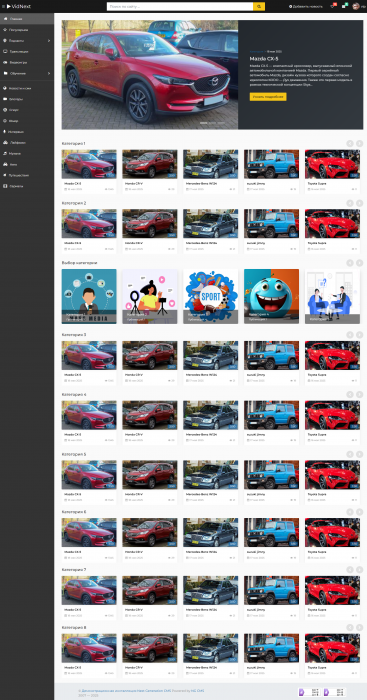Open the Интервью sidebar item with microphone icon

(27, 132)
